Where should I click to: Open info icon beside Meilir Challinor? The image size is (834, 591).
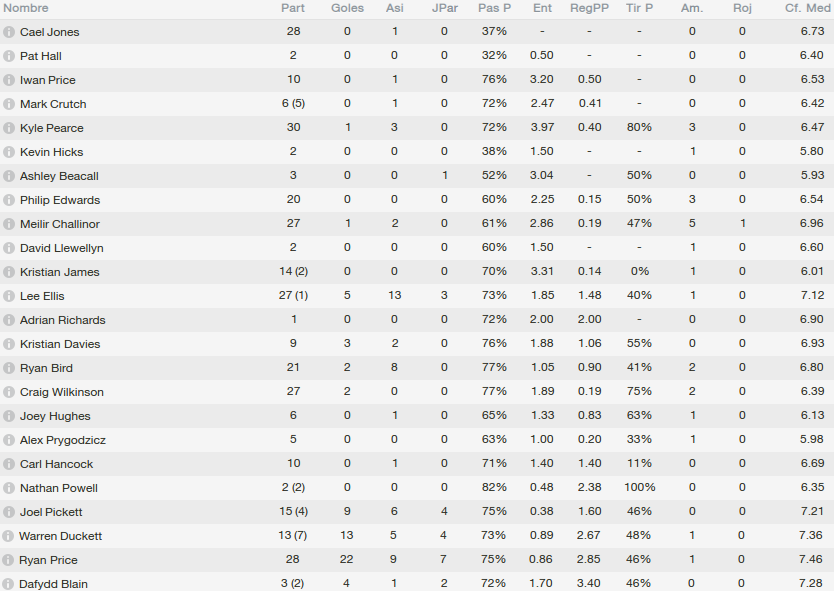9,224
